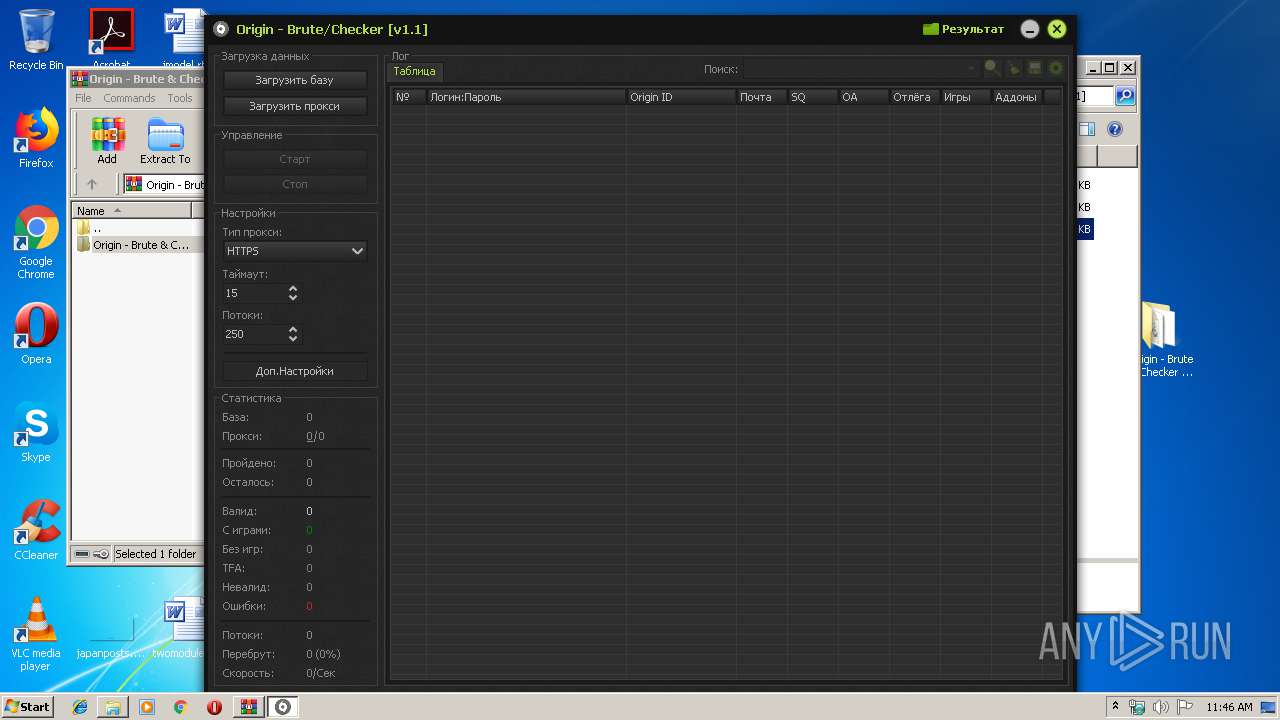The width and height of the screenshot is (1280, 720).
Task: Open the file explorer taskbar icon
Action: point(113,707)
